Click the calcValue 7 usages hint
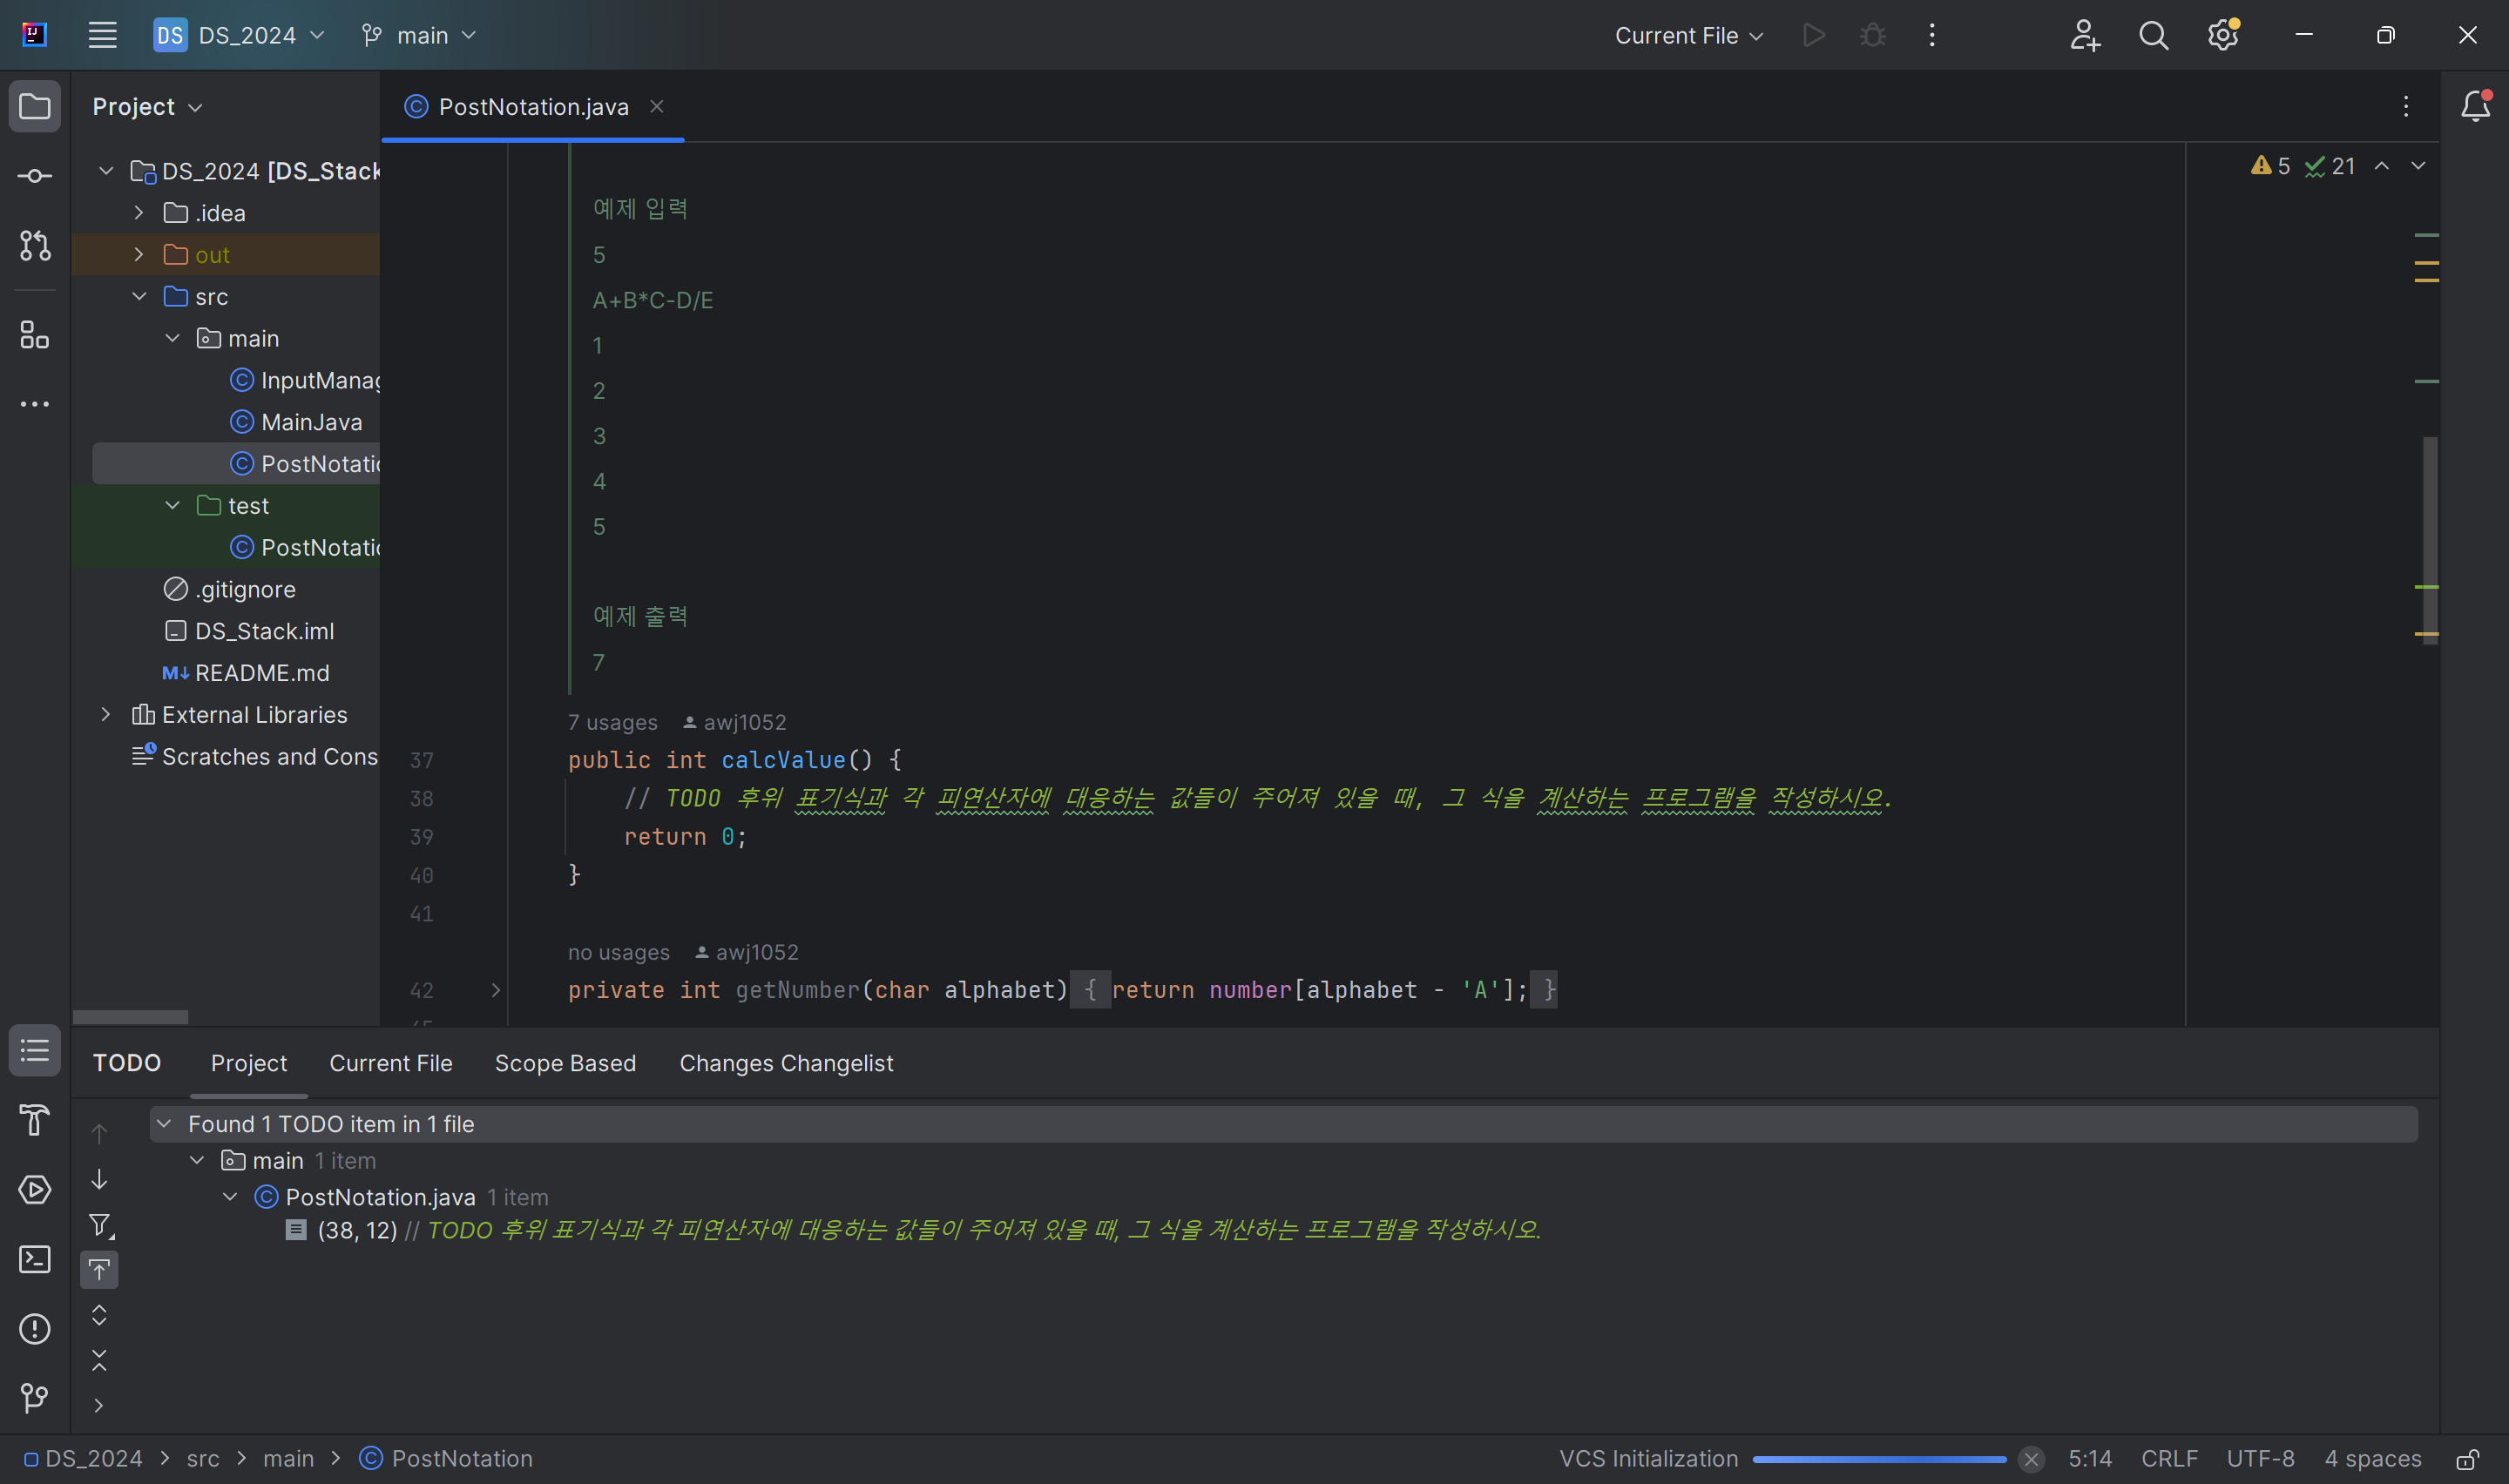Screen dimensions: 2509x1484 (x=612, y=722)
